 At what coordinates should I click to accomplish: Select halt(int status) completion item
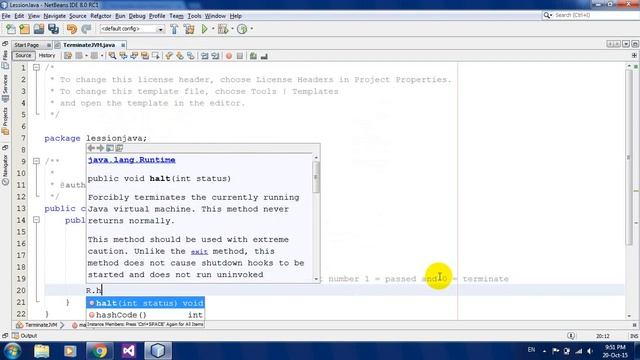point(145,303)
